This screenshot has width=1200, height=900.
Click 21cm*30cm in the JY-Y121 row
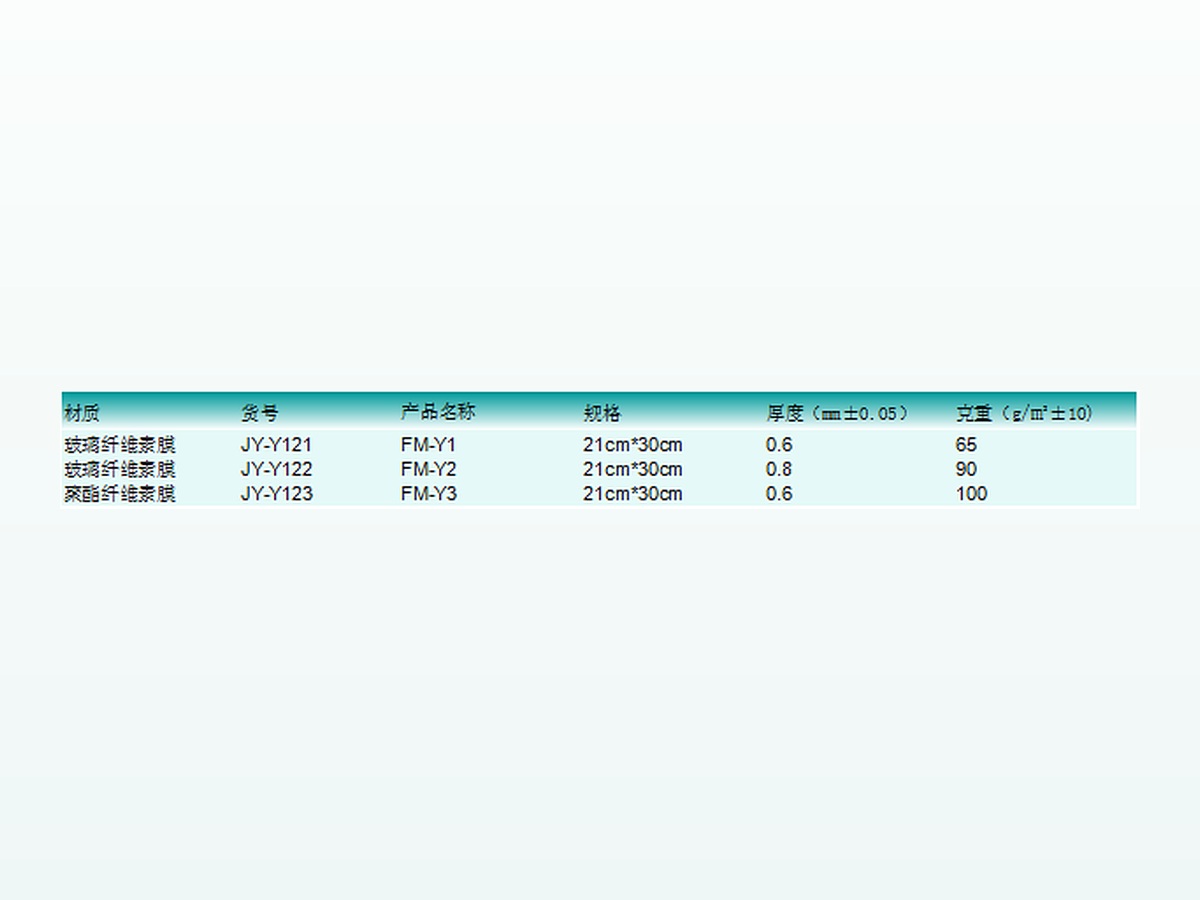coord(633,445)
